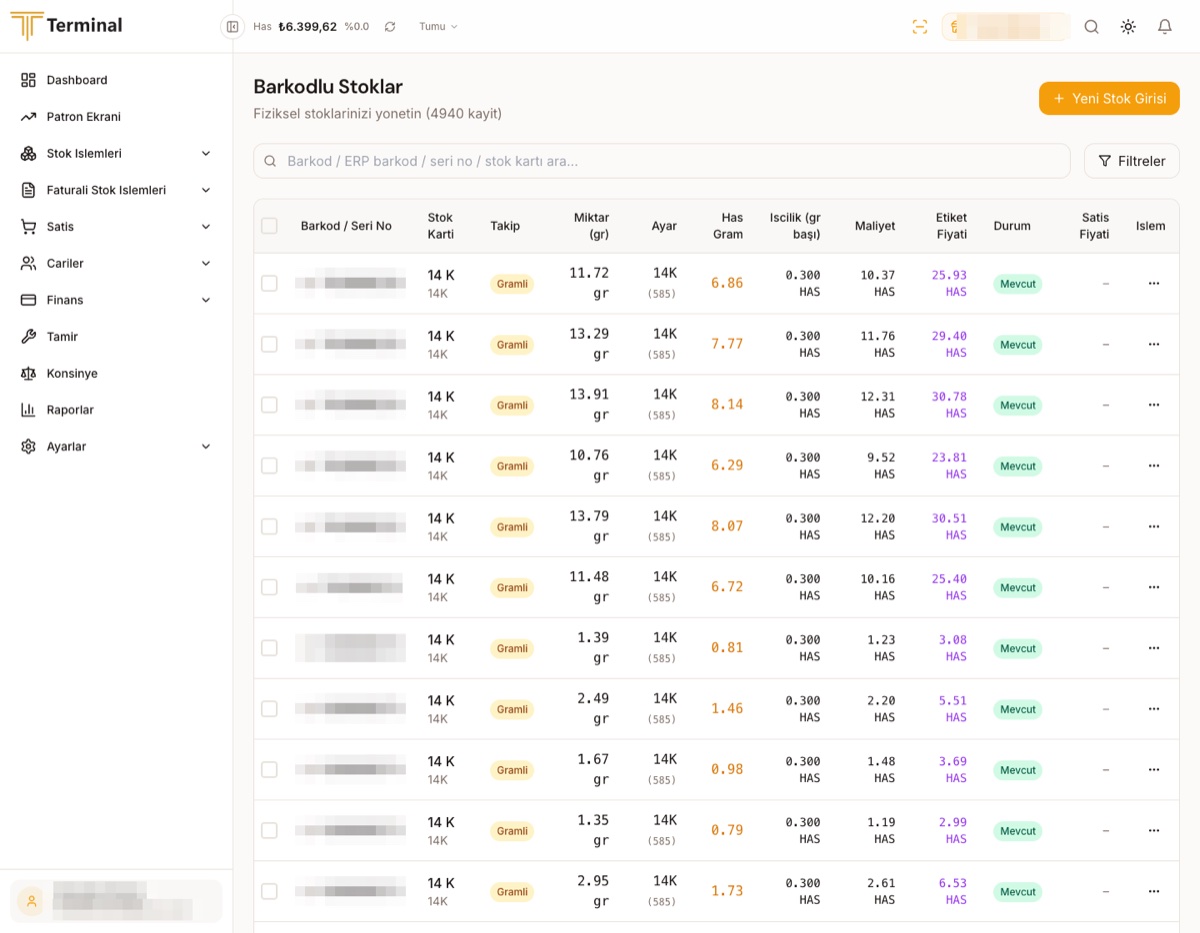Select checkbox of the 11.72 gr row
This screenshot has width=1200, height=933.
coord(269,283)
